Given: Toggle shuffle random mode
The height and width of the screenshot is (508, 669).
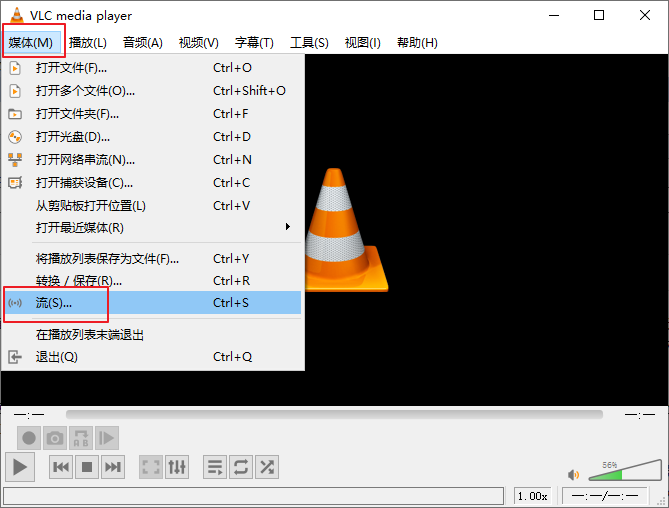Looking at the screenshot, I should [x=267, y=467].
